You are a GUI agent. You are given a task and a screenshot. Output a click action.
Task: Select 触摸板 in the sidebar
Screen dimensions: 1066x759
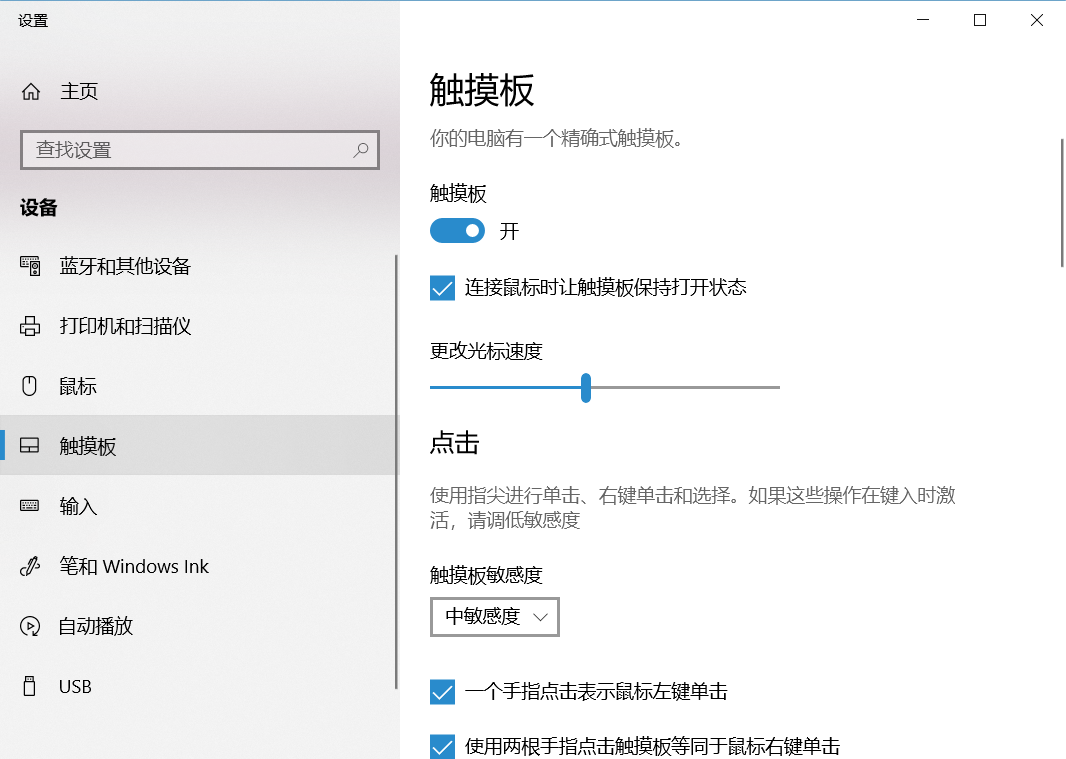point(88,446)
